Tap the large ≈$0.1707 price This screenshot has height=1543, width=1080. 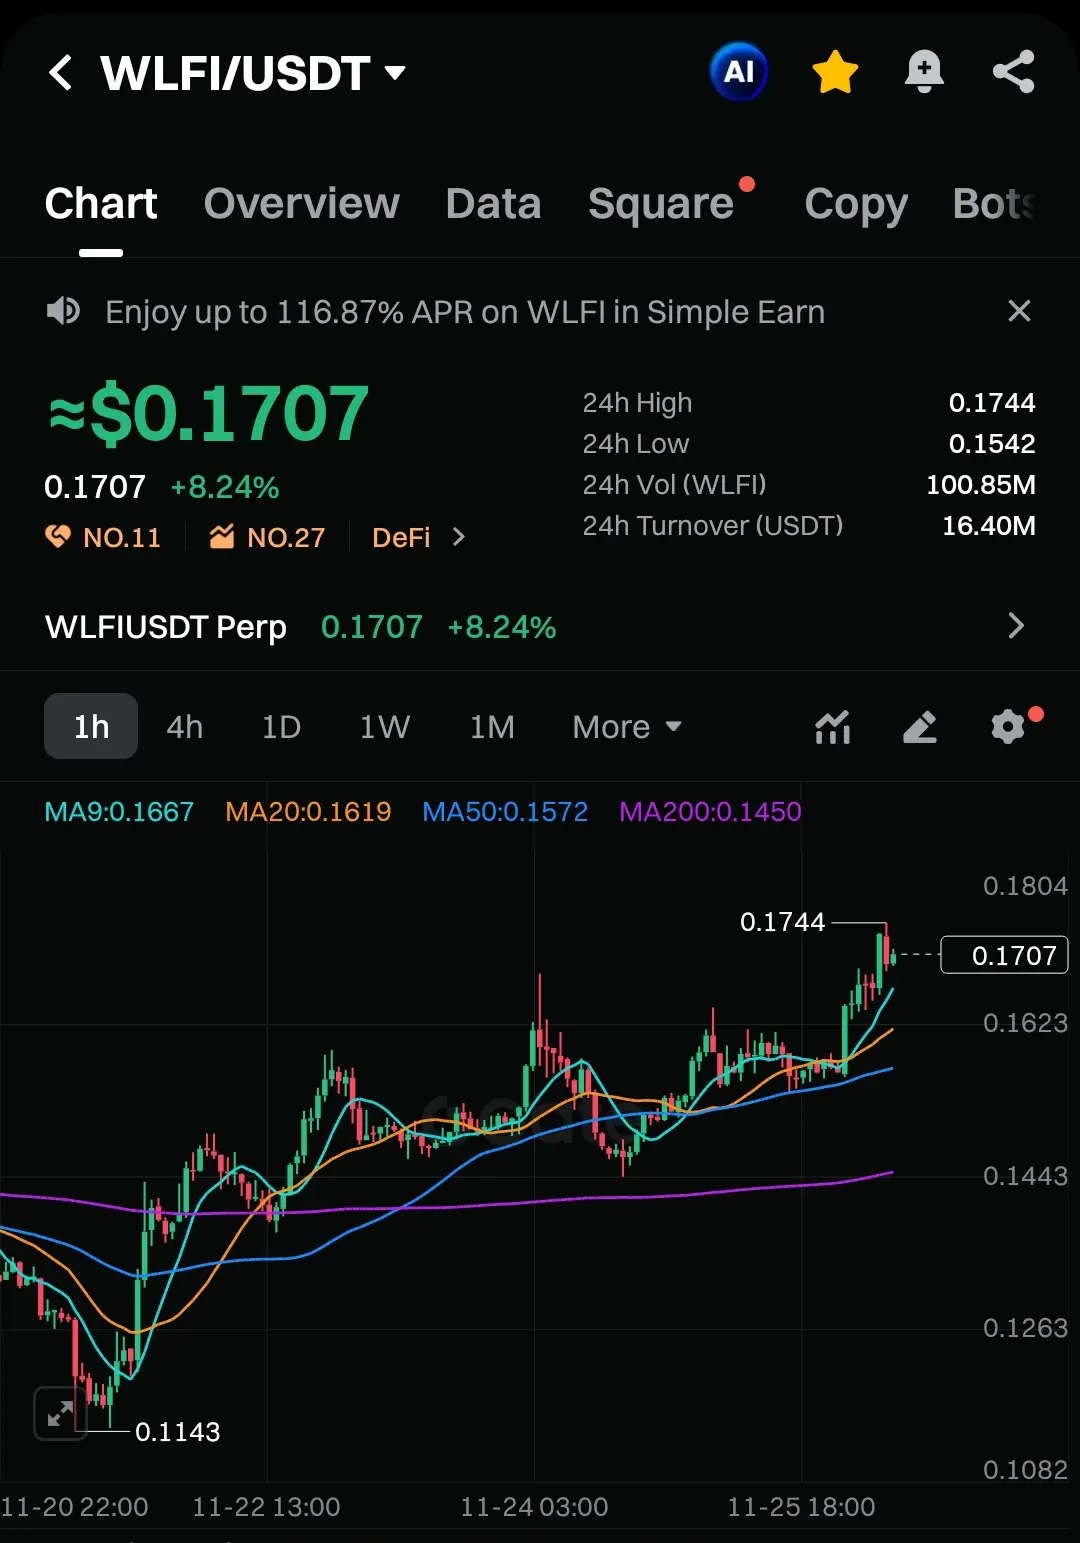pyautogui.click(x=209, y=414)
